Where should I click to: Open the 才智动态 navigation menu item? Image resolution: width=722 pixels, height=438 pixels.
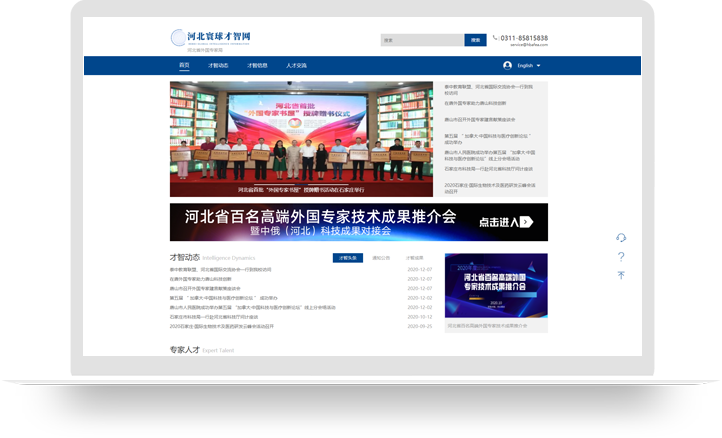pyautogui.click(x=218, y=65)
